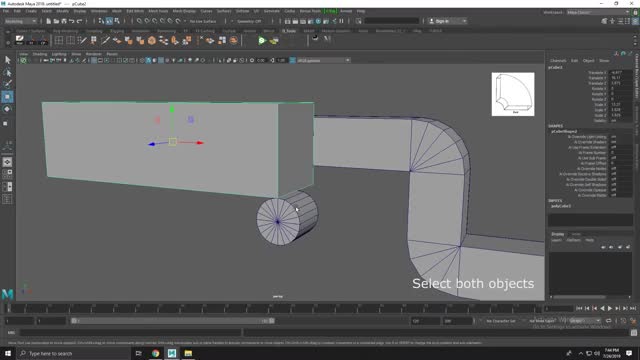Viewport: 640px width, 360px height.
Task: Select by hierarchy mode icon
Action: (101, 21)
